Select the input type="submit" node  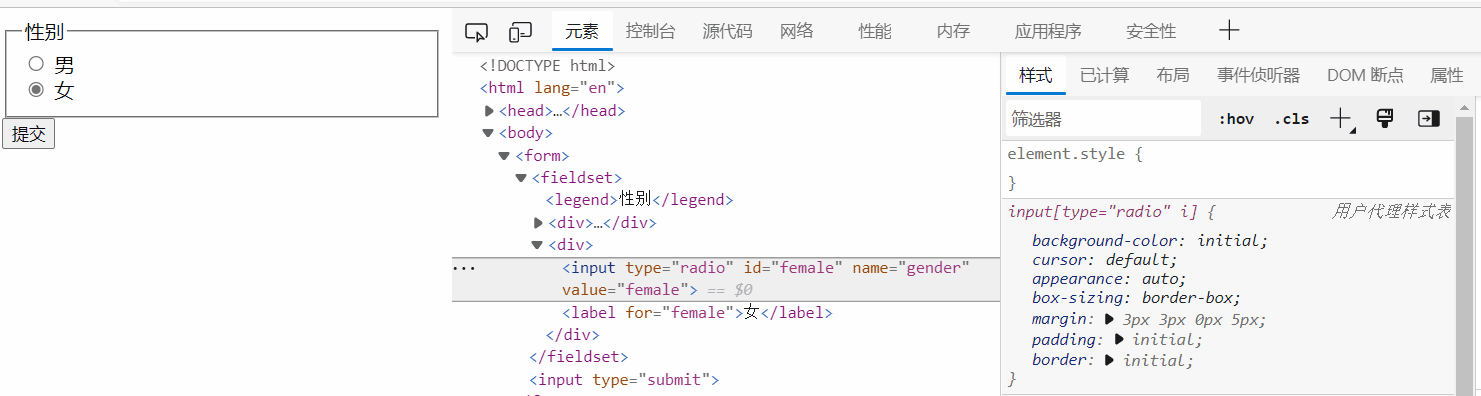pyautogui.click(x=624, y=380)
